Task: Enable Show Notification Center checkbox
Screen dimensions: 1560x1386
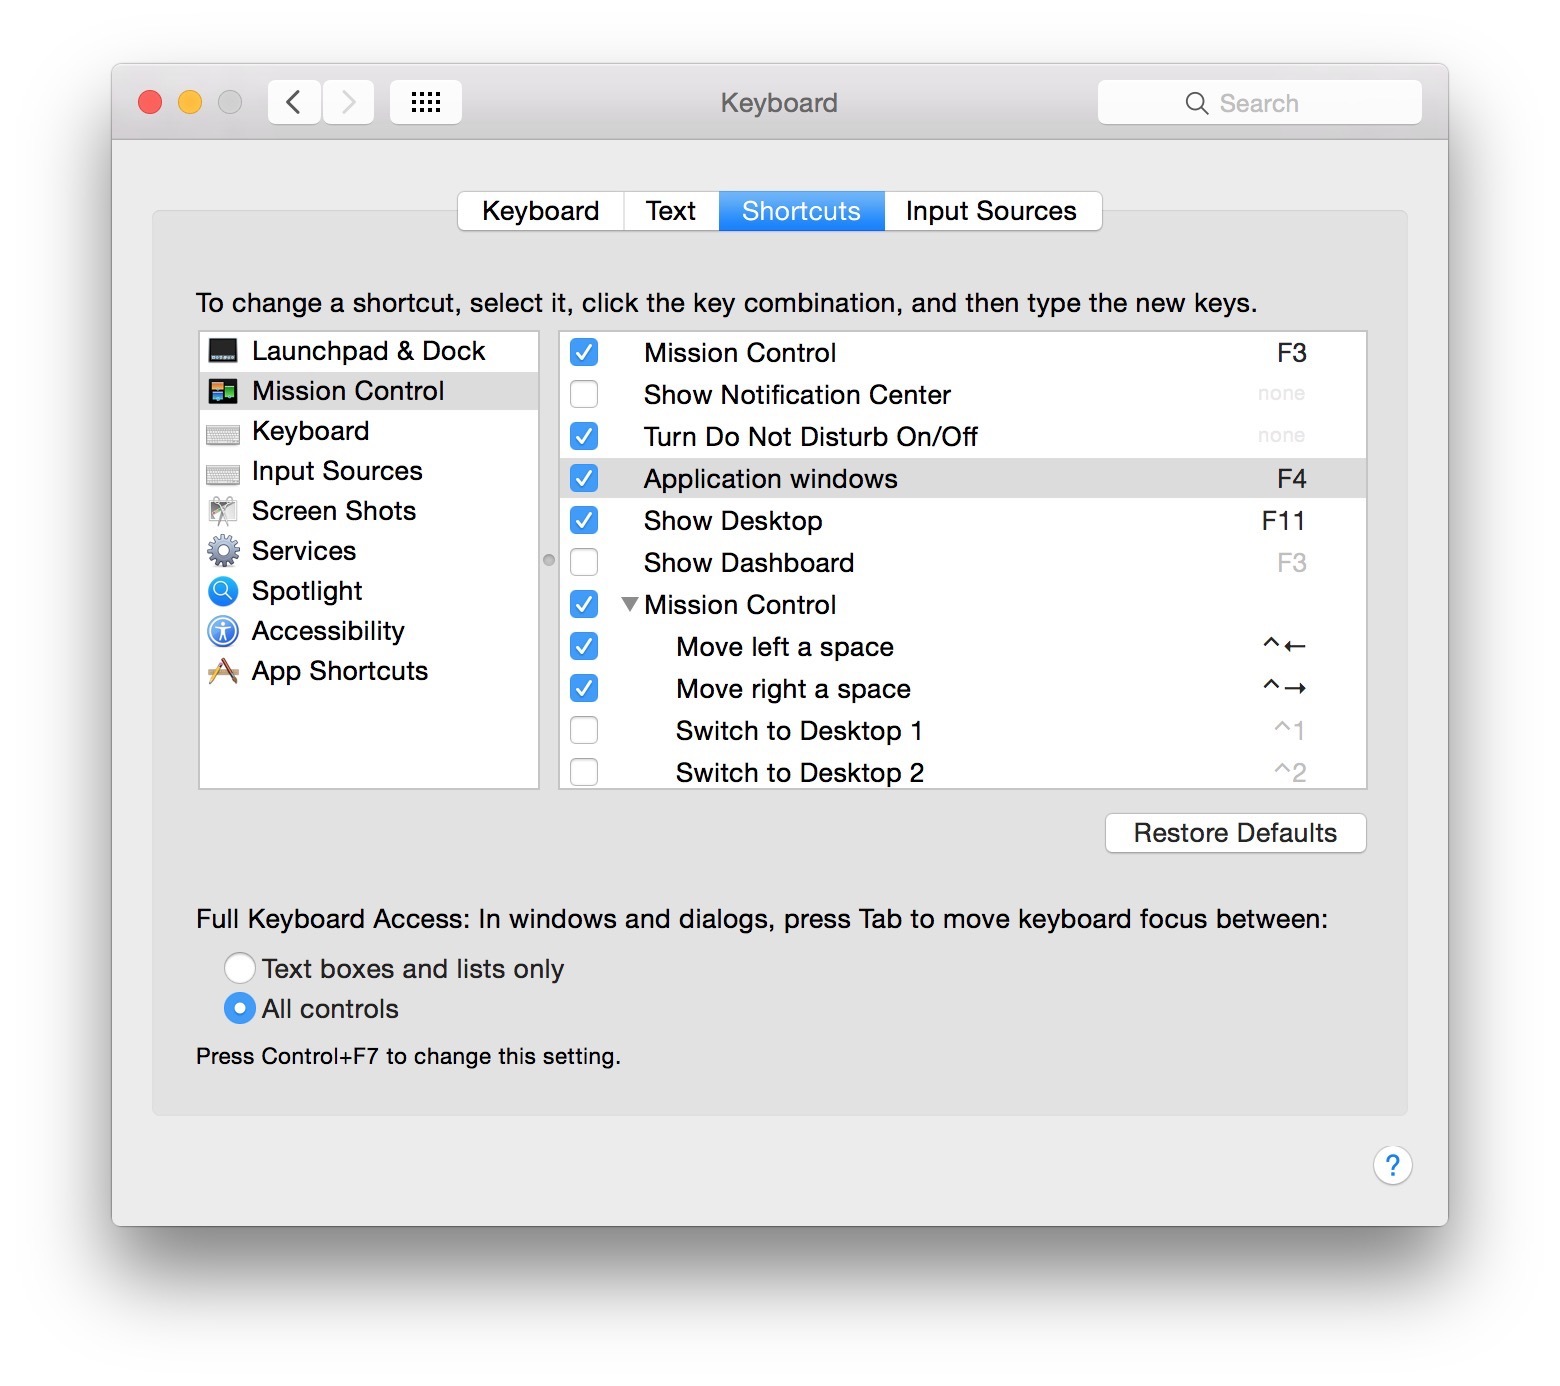Action: pos(584,395)
